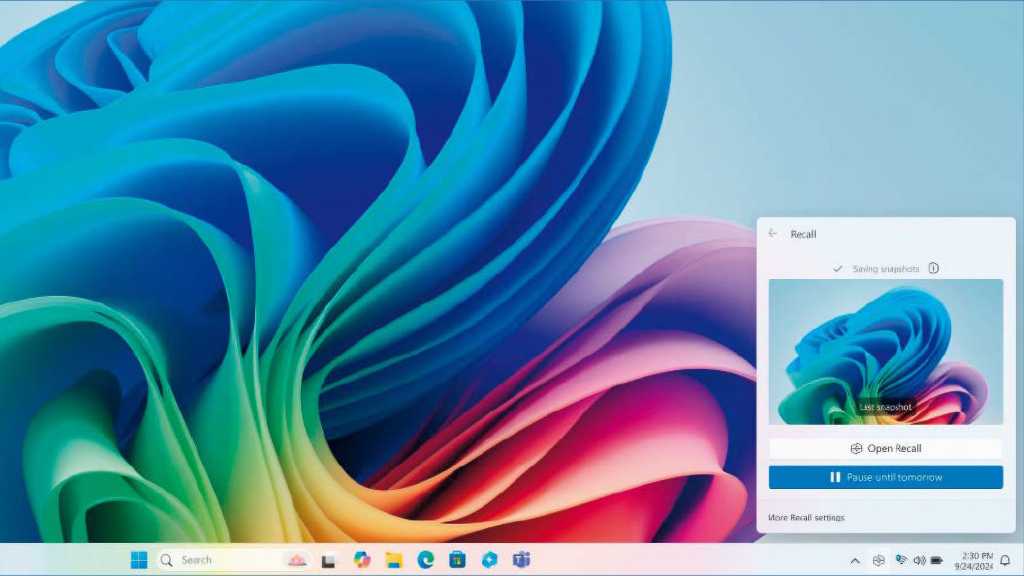Open the Start menu
The width and height of the screenshot is (1024, 576).
pos(138,561)
